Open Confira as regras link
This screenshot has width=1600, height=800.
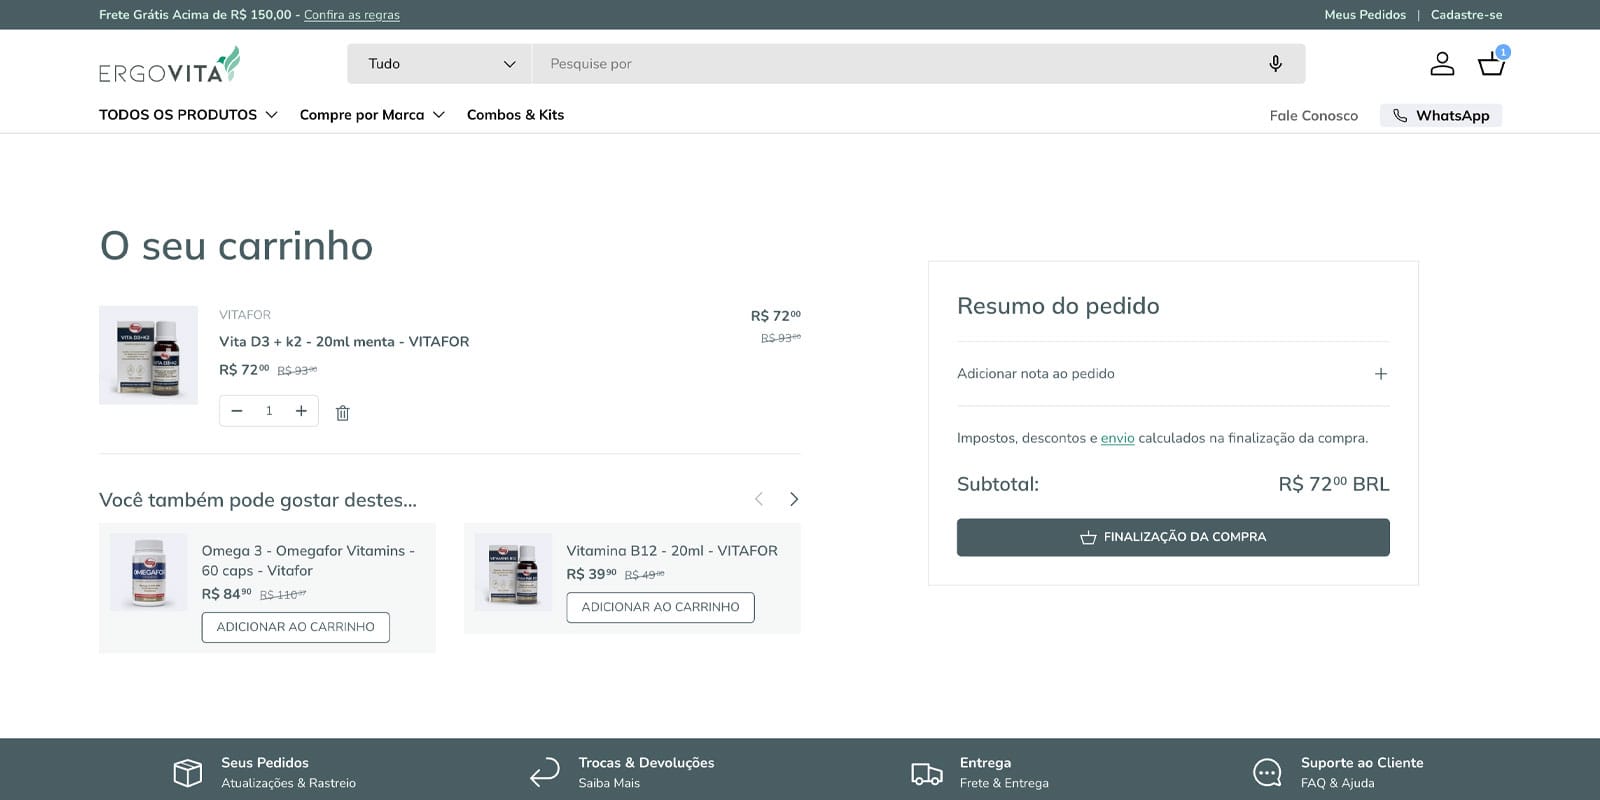coord(352,15)
